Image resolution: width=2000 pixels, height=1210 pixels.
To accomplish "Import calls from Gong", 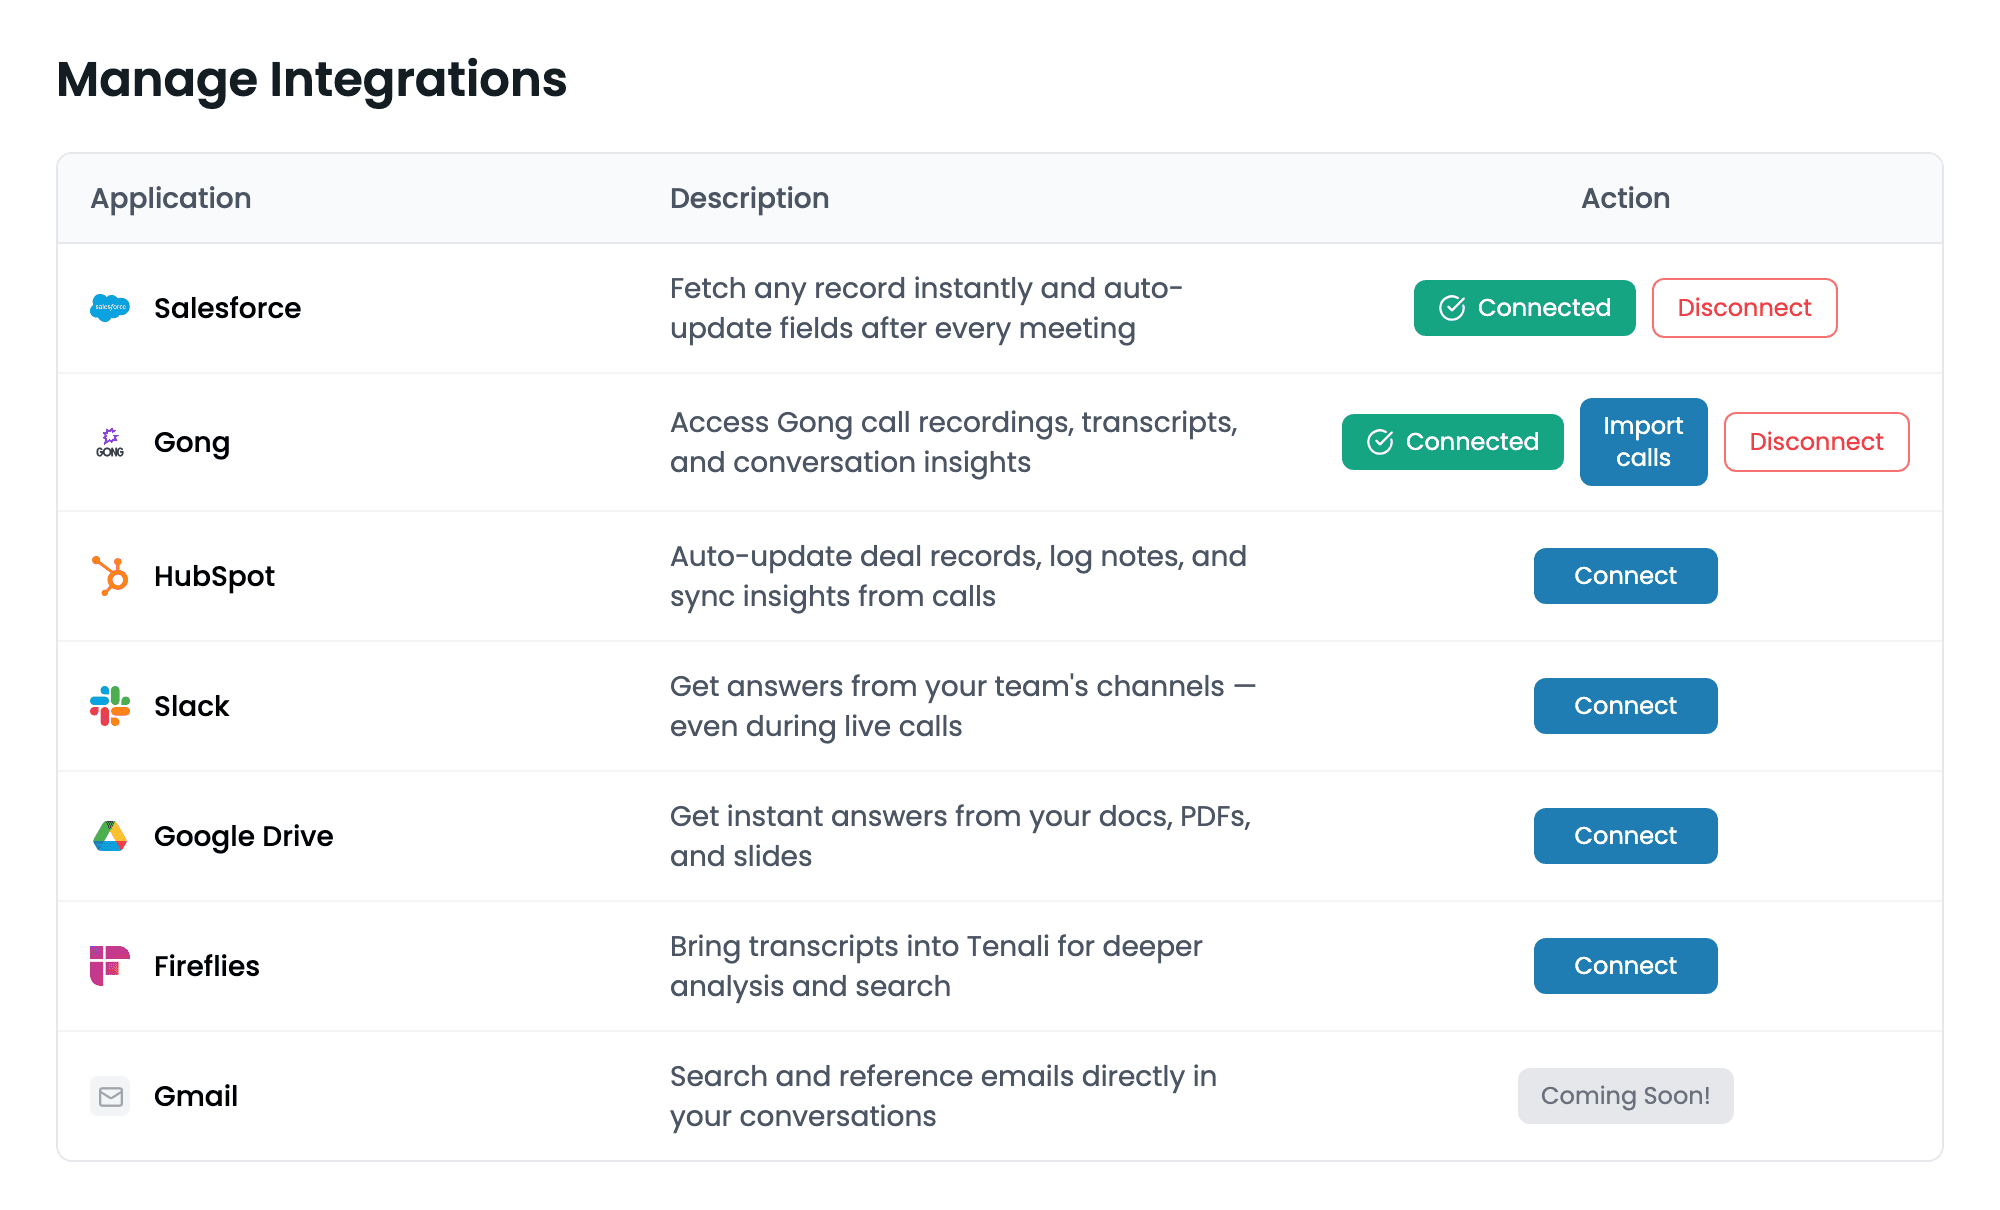I will click(x=1644, y=442).
